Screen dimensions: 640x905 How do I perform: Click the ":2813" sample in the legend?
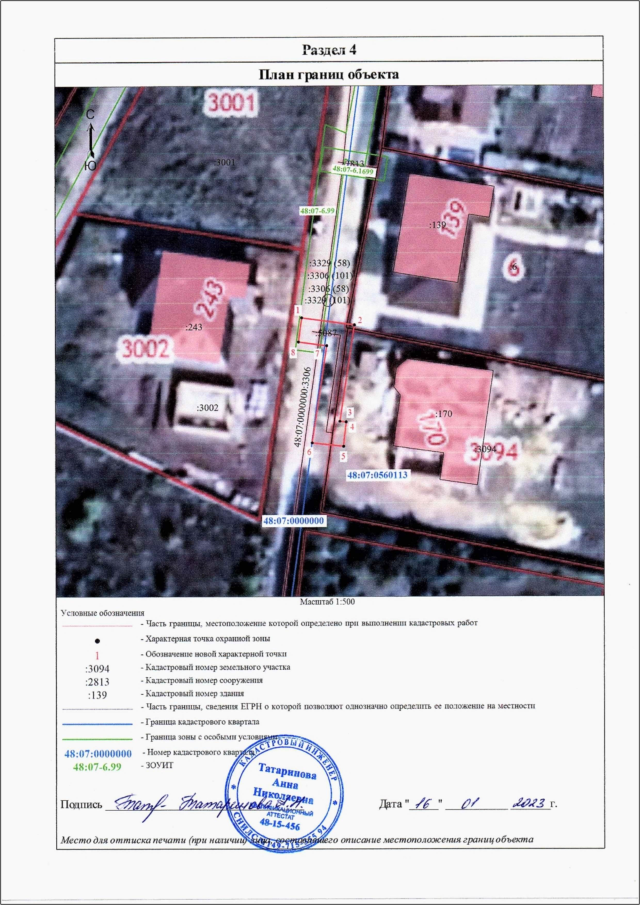coord(98,680)
